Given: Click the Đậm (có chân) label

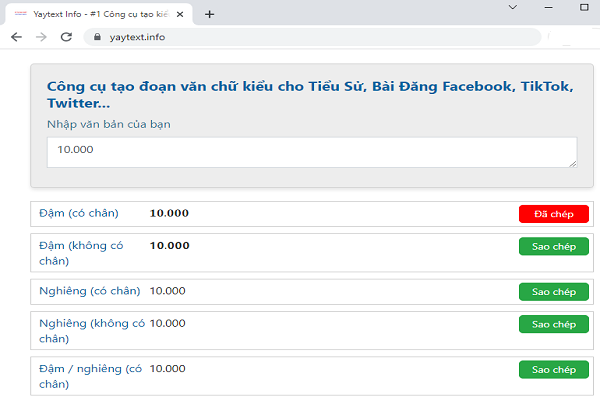Looking at the screenshot, I should [79, 213].
